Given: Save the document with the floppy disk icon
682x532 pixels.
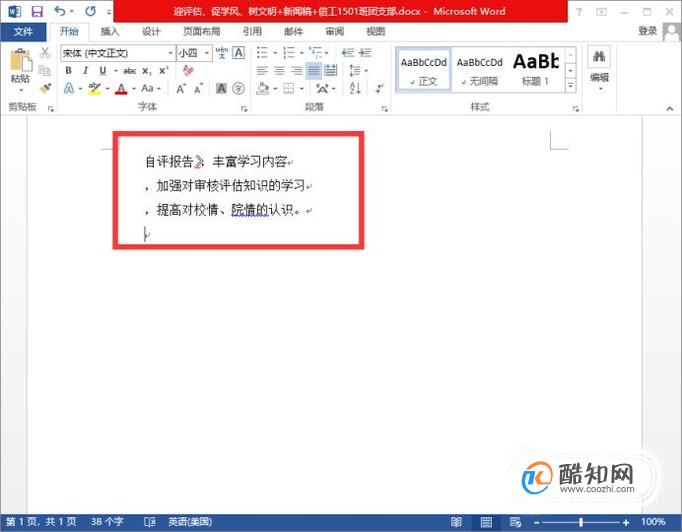Looking at the screenshot, I should pos(37,11).
